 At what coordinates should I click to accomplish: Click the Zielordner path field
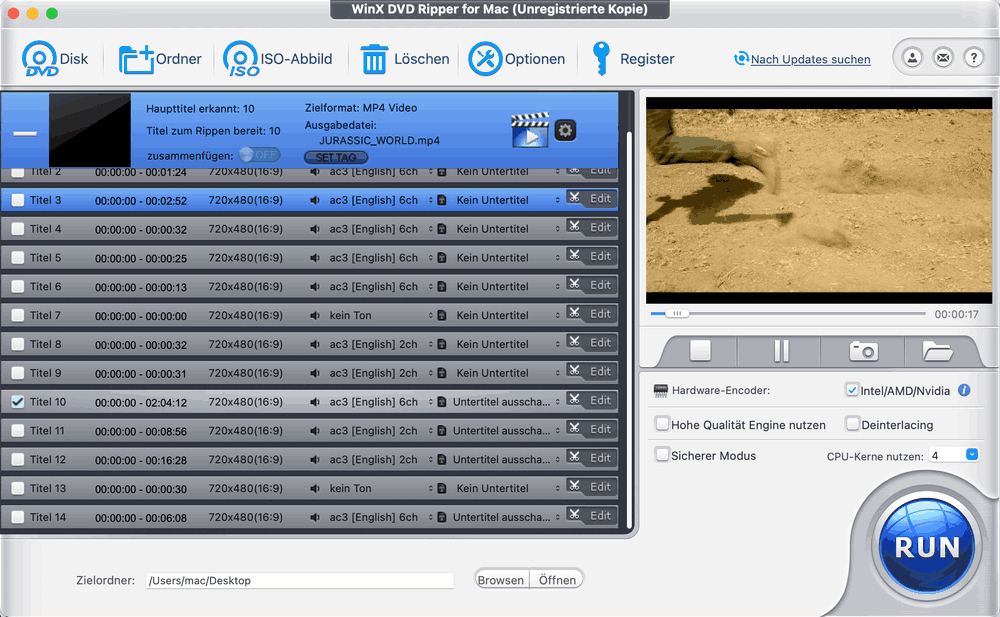pyautogui.click(x=300, y=580)
